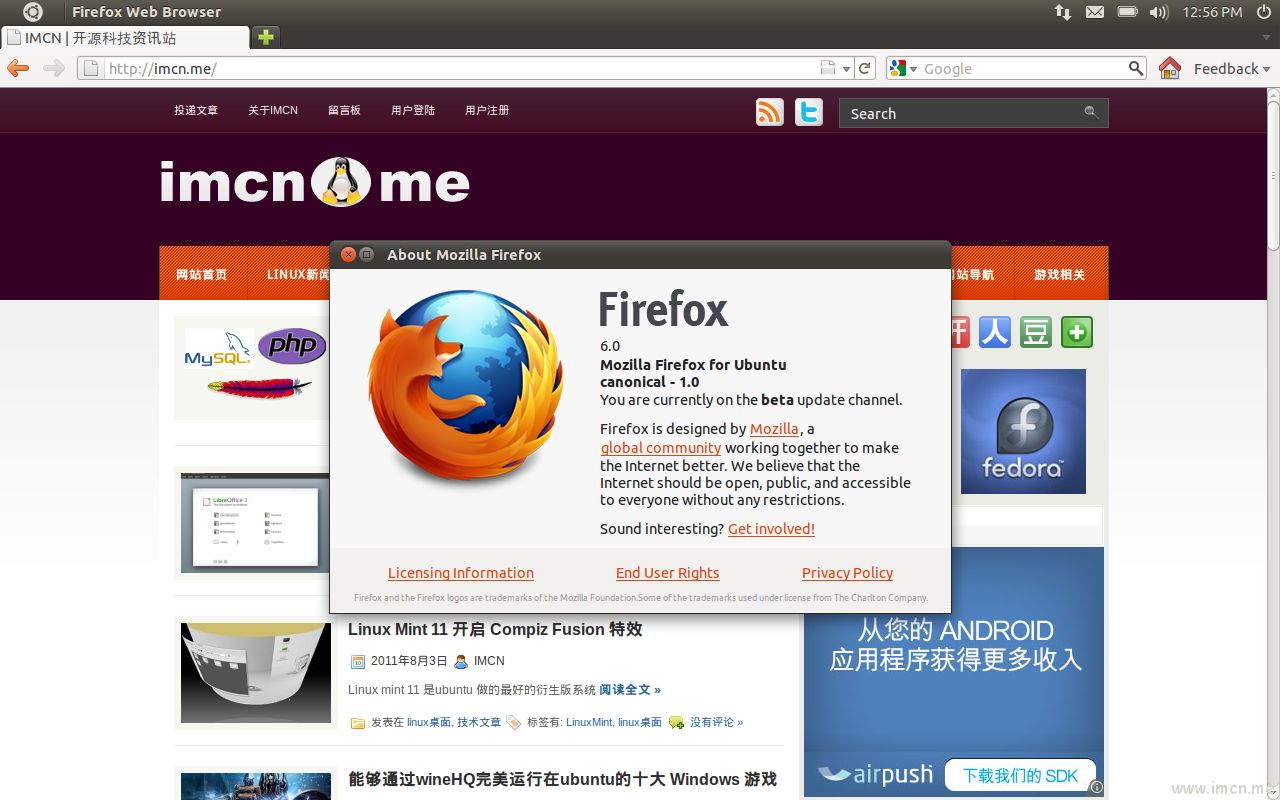This screenshot has width=1280, height=800.
Task: Go to the Firefox Home icon
Action: click(1170, 68)
